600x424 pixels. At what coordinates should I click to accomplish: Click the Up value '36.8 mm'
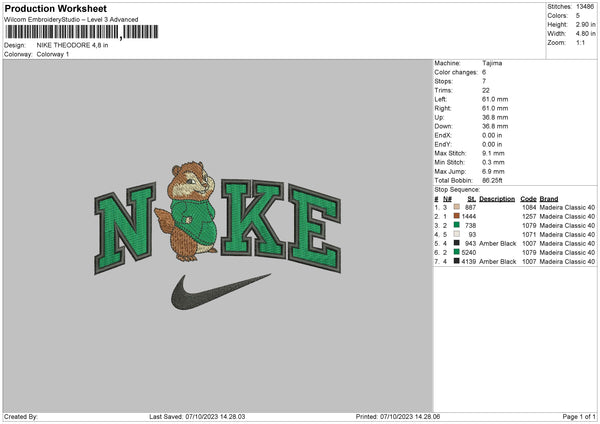point(495,117)
